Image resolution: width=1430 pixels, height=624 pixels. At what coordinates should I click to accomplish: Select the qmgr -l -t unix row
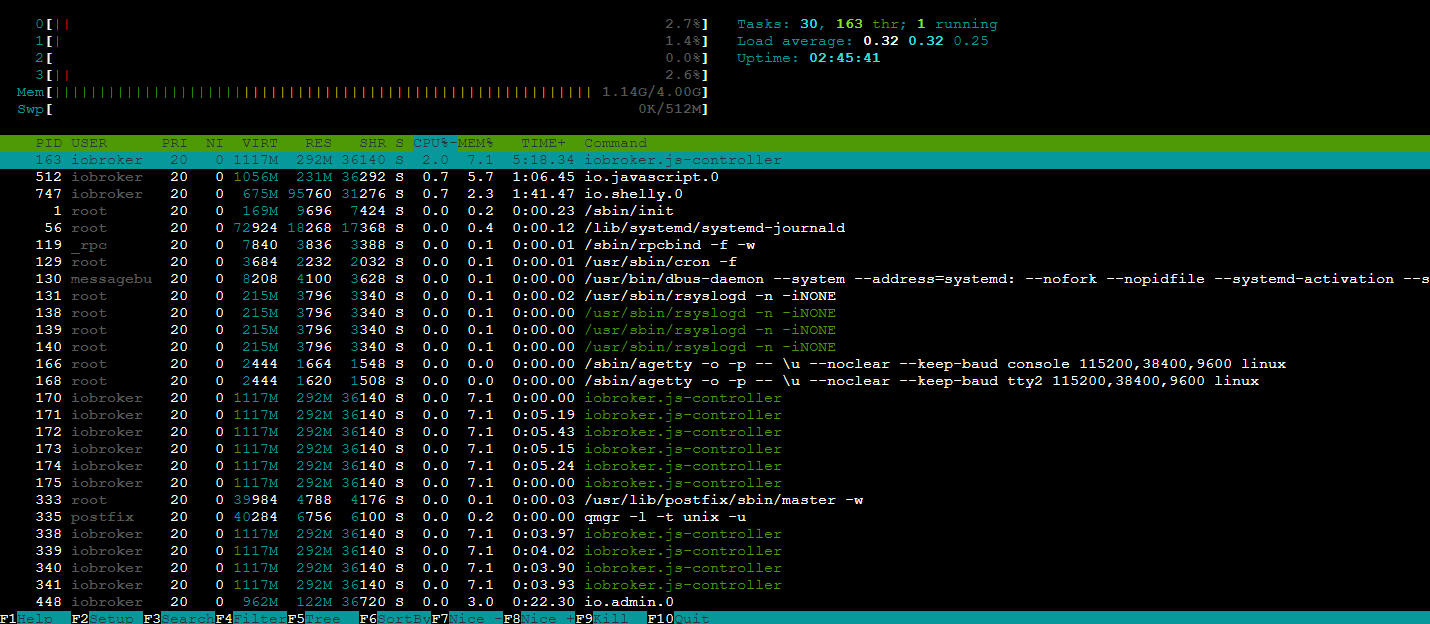coord(715,517)
